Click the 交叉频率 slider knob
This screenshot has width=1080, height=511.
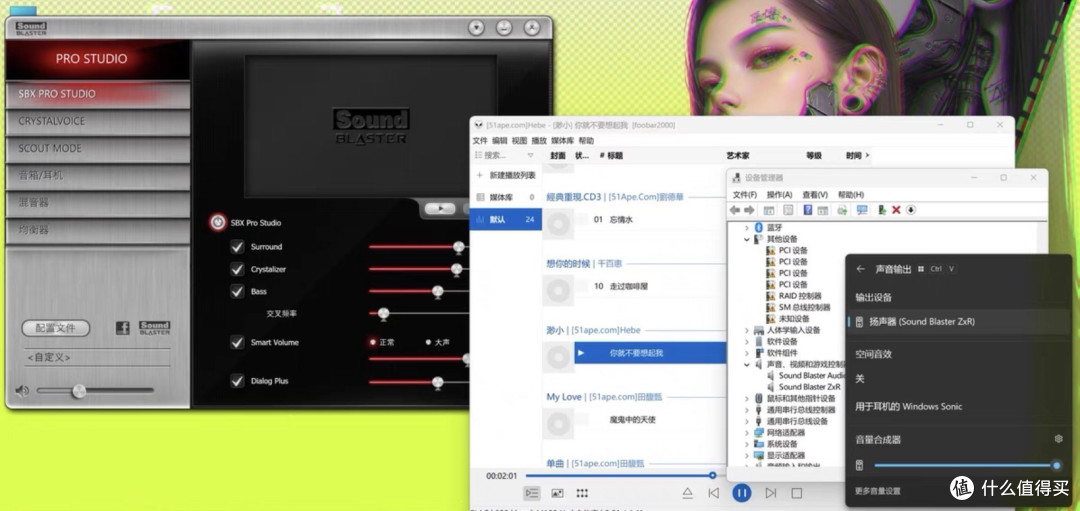(384, 314)
